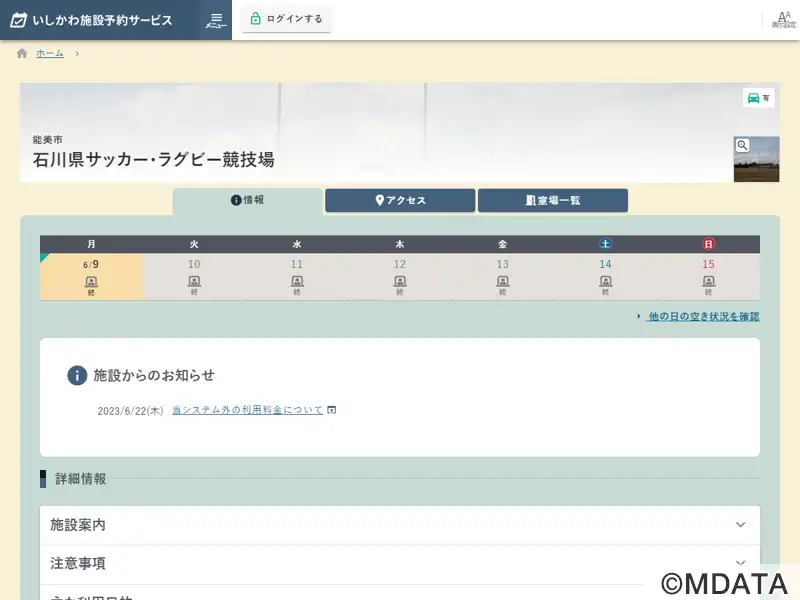Select Thursday 12 in the week calendar
The image size is (800, 600).
coord(400,277)
